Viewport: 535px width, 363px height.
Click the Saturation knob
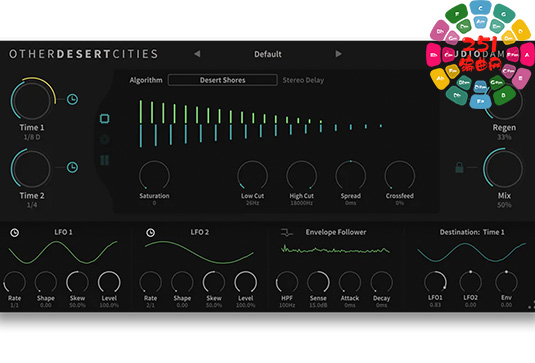point(154,176)
